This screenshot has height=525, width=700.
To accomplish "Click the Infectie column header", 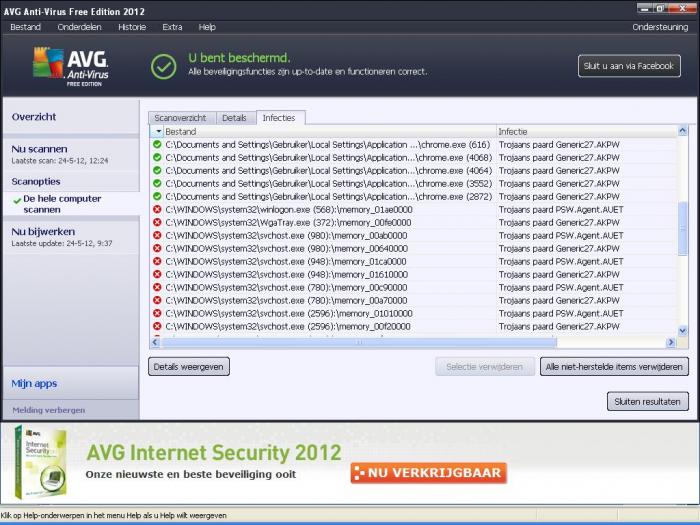I will tap(587, 131).
